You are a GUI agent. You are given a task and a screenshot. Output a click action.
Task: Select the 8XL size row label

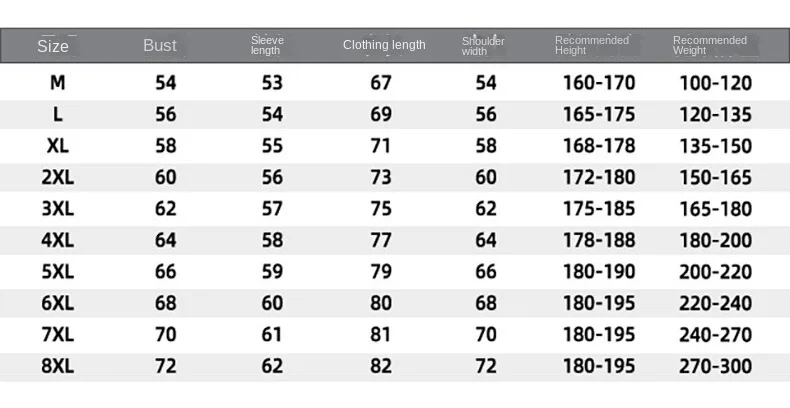click(57, 367)
